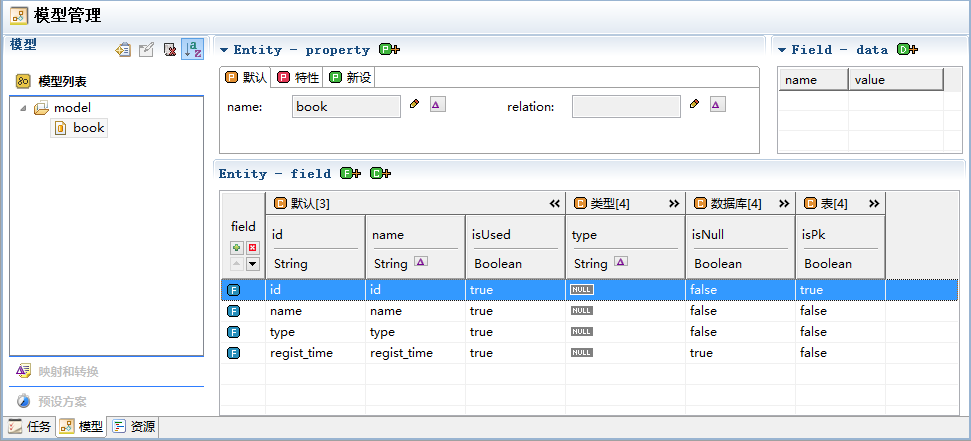Add a new field with green F+ icon
971x441 pixels.
351,173
